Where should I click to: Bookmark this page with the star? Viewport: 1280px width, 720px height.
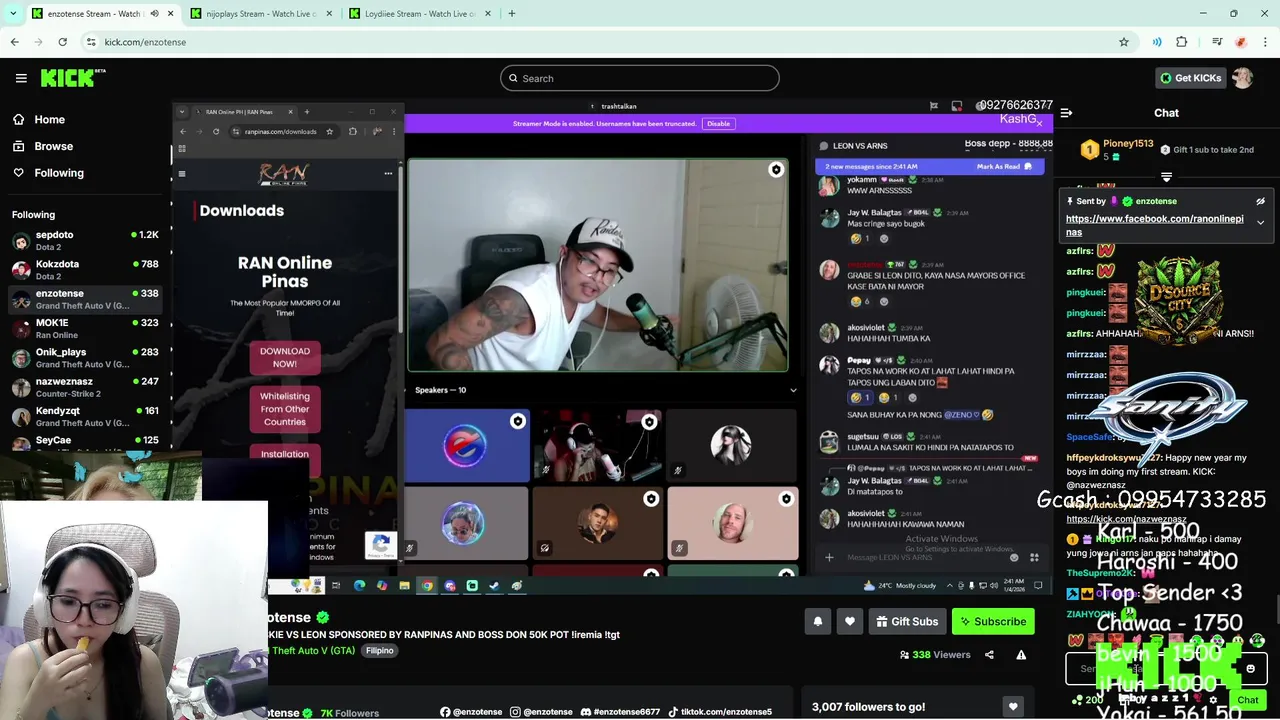pos(1124,42)
